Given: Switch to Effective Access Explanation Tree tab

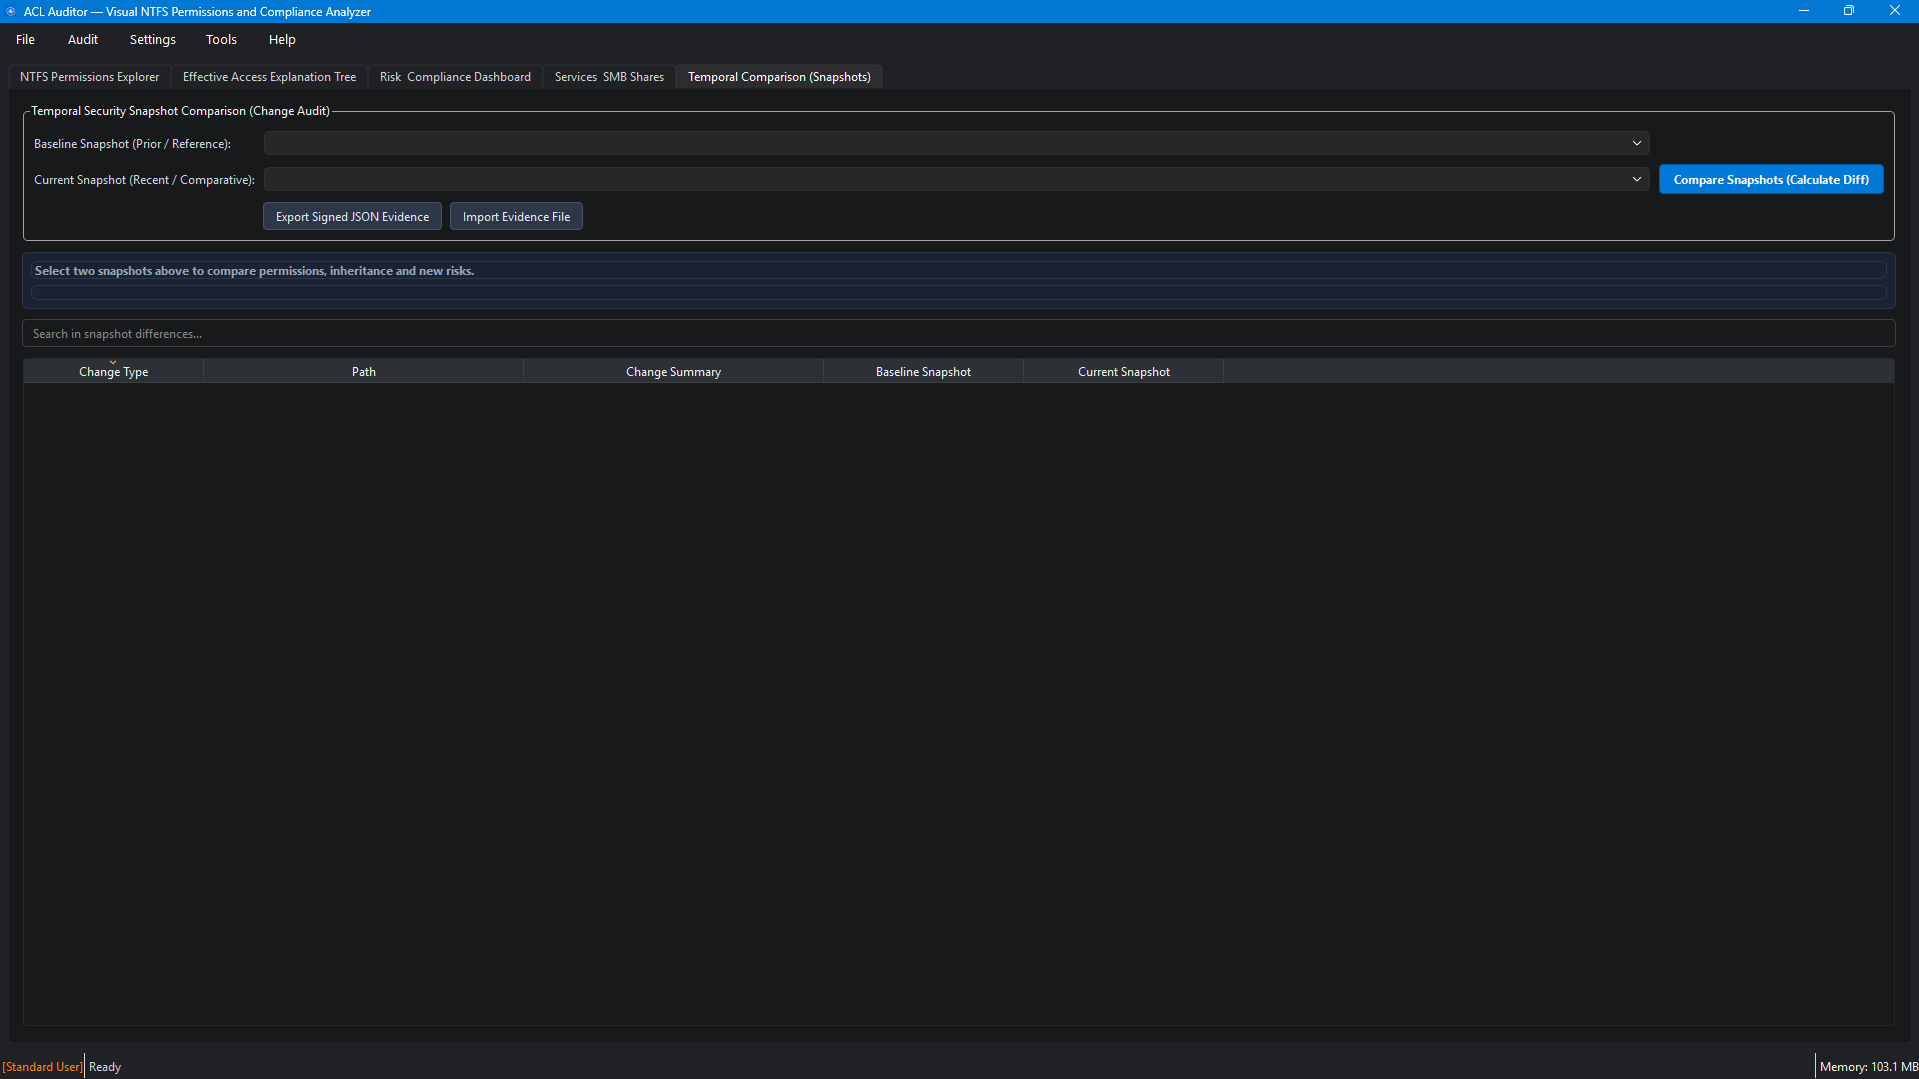Looking at the screenshot, I should [x=269, y=77].
